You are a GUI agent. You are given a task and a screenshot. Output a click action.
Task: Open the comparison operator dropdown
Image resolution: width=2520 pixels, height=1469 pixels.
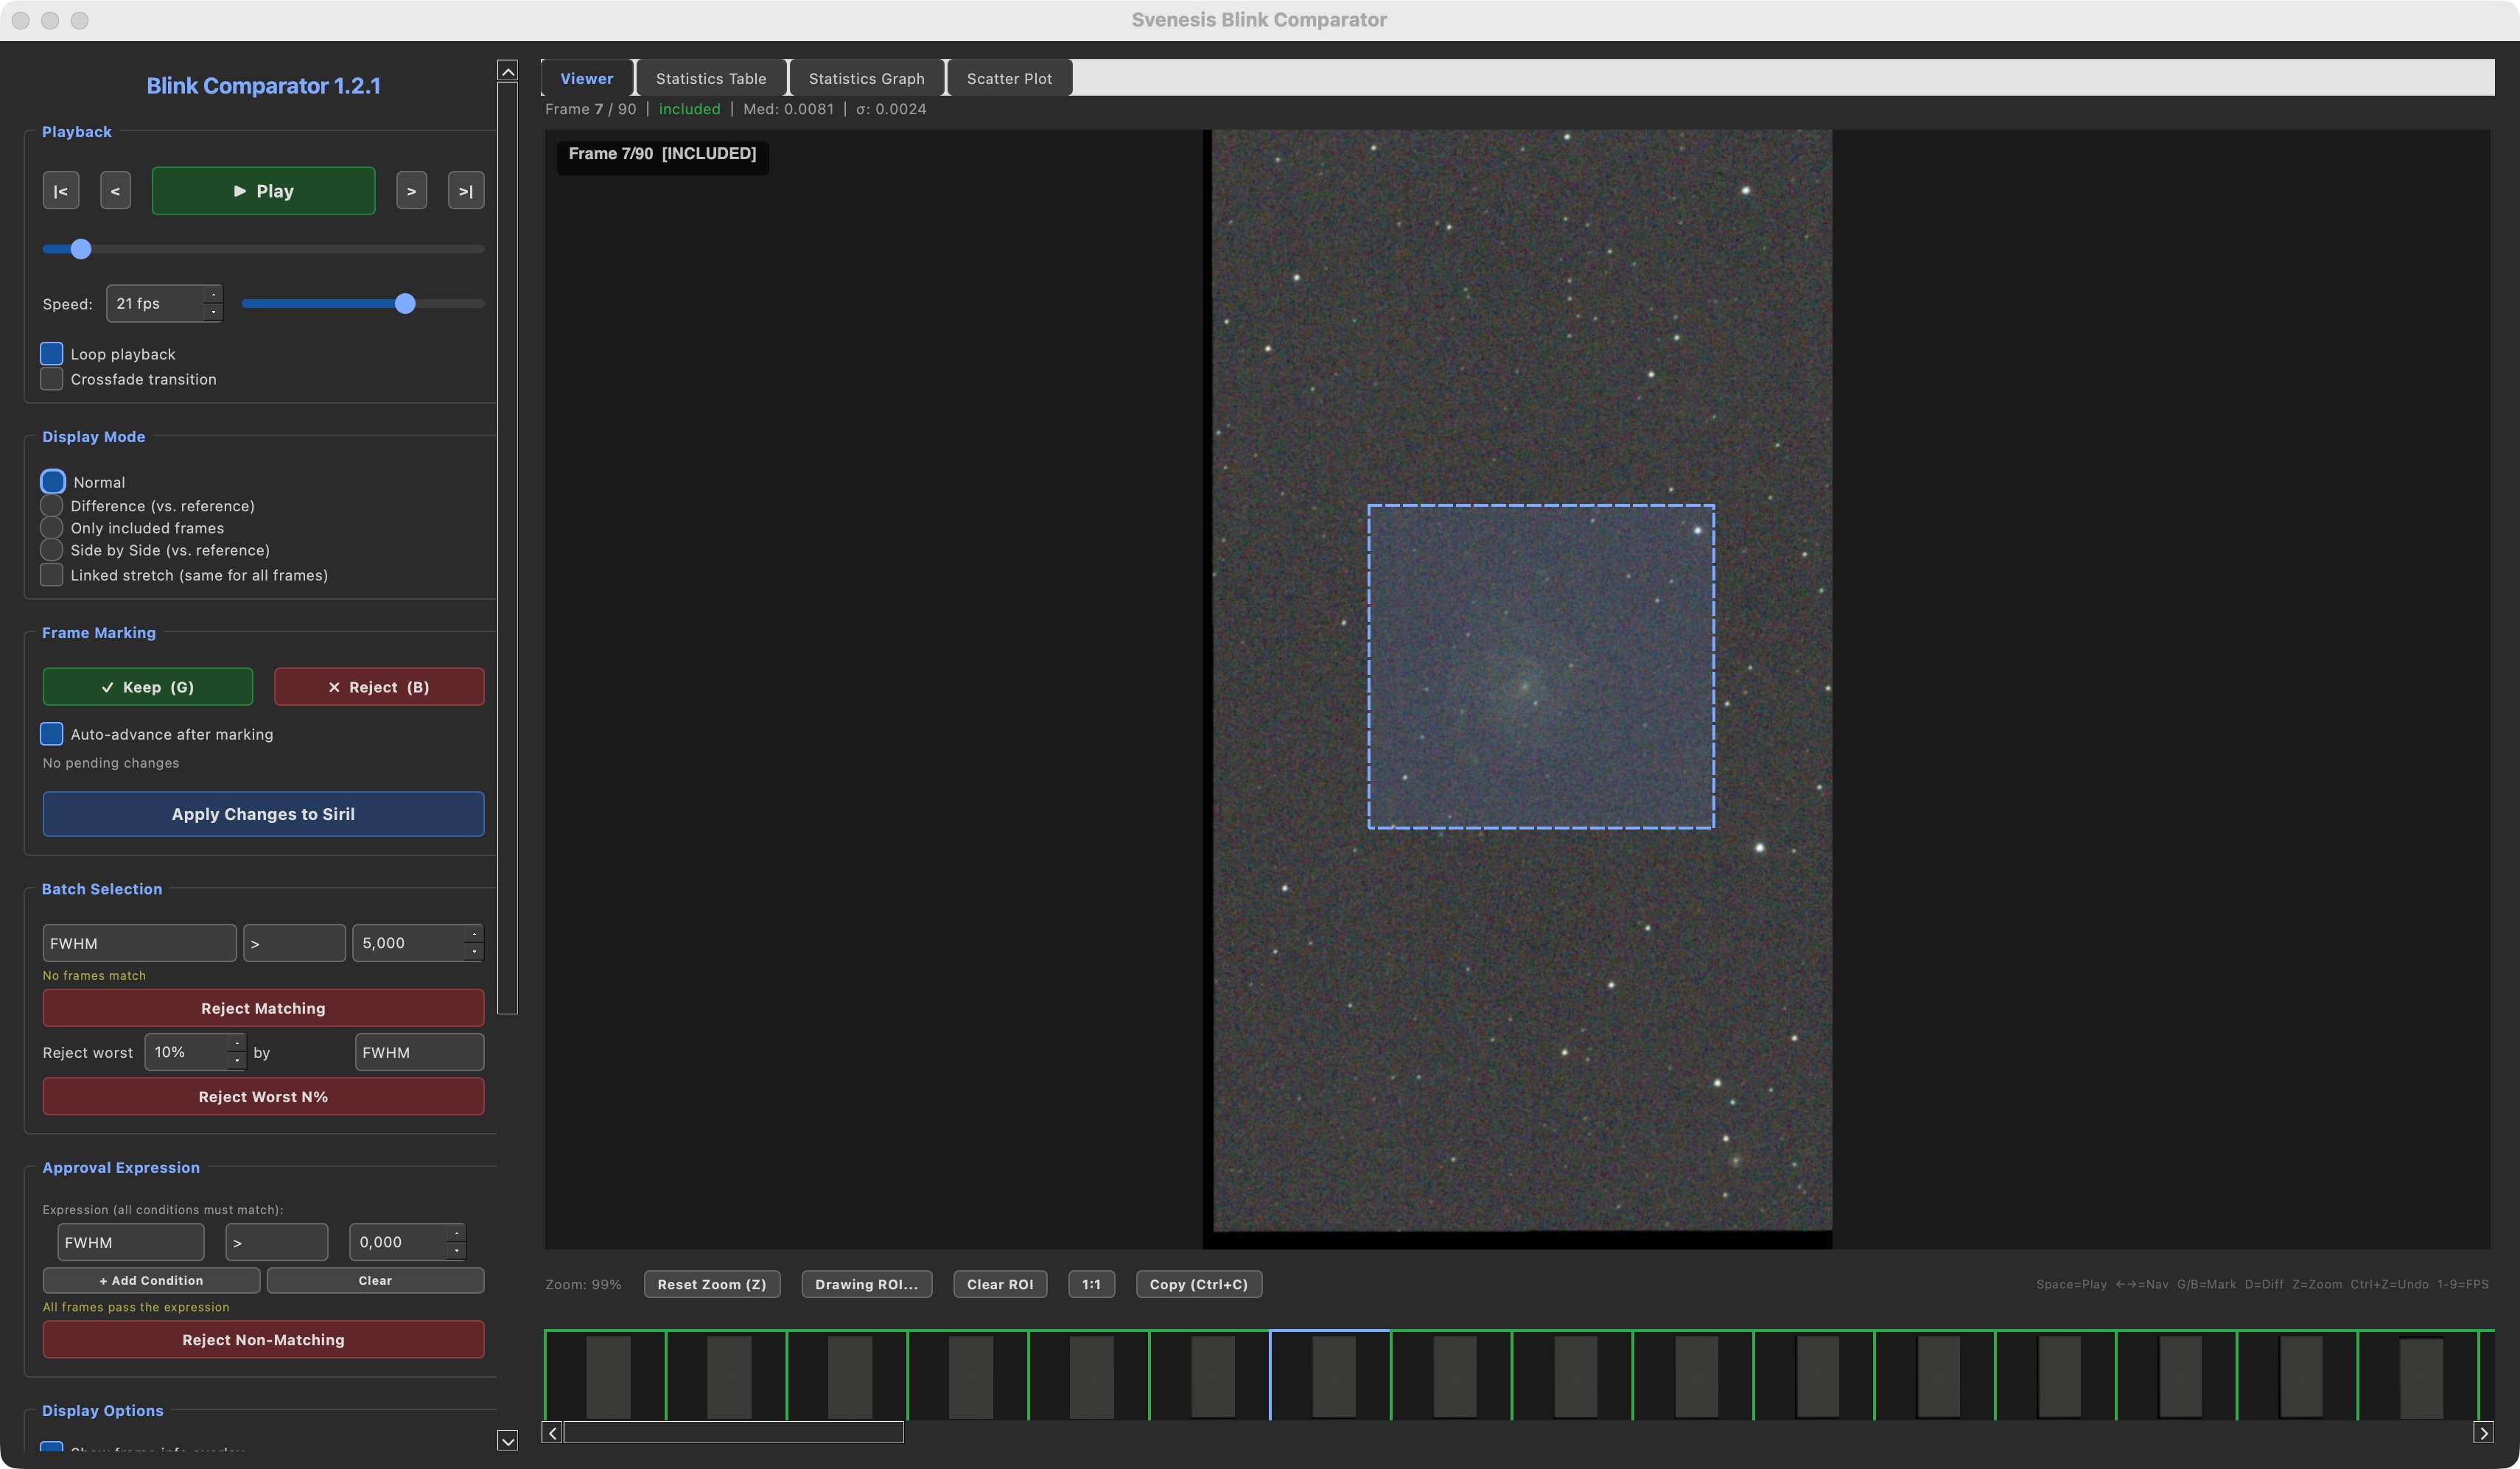pos(293,942)
